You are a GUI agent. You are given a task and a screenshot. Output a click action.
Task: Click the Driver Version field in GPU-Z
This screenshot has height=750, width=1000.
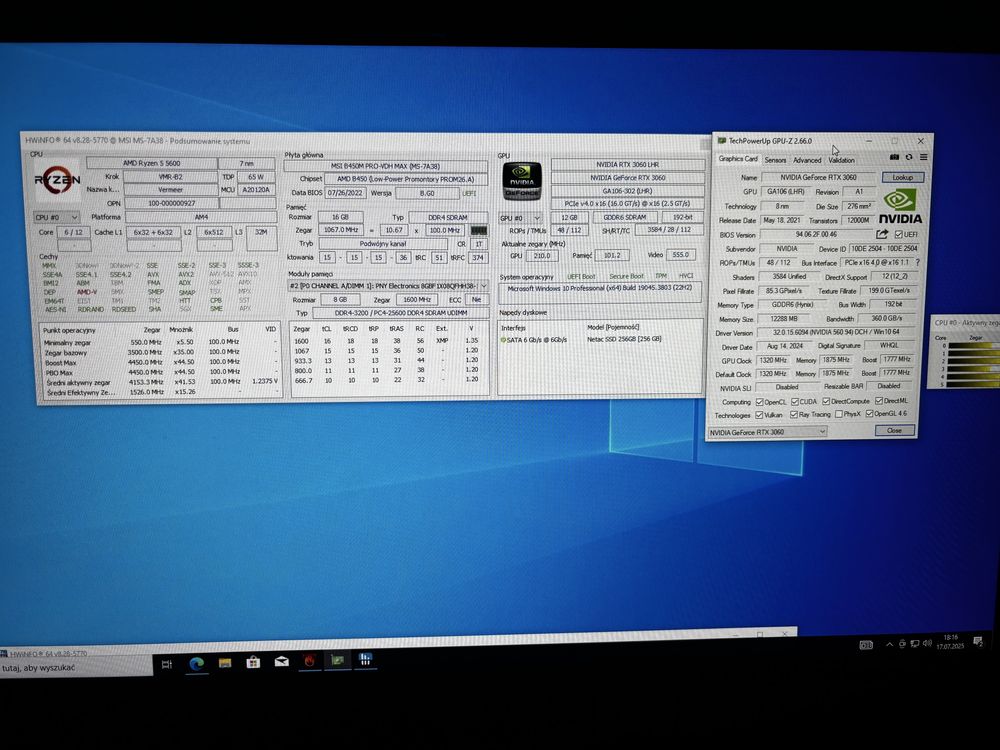click(837, 332)
